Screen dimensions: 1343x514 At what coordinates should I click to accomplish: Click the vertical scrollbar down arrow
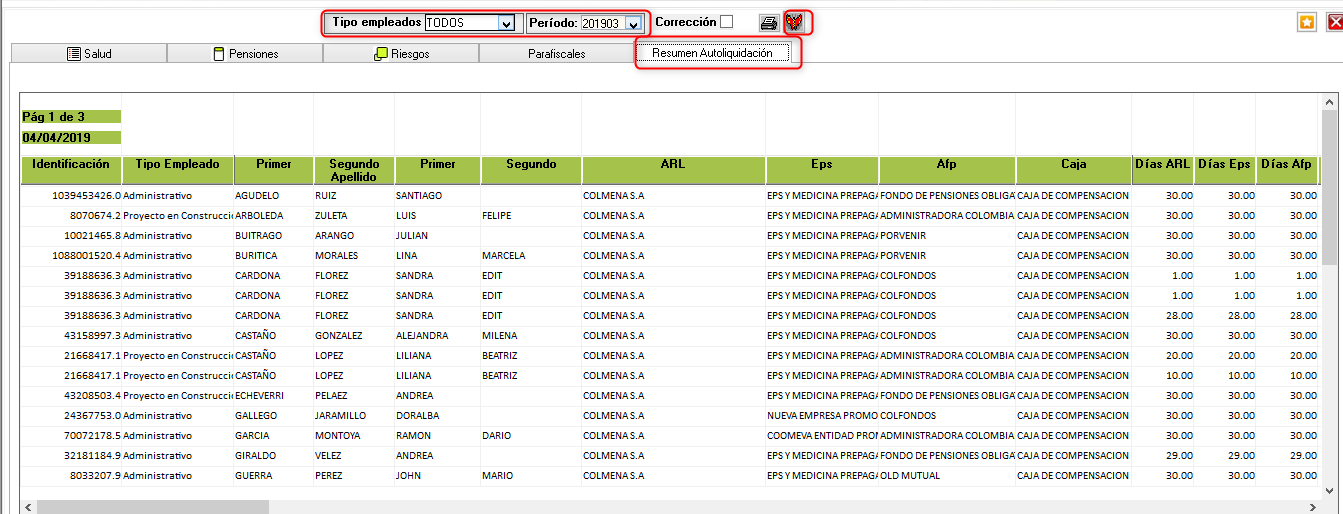[1329, 490]
